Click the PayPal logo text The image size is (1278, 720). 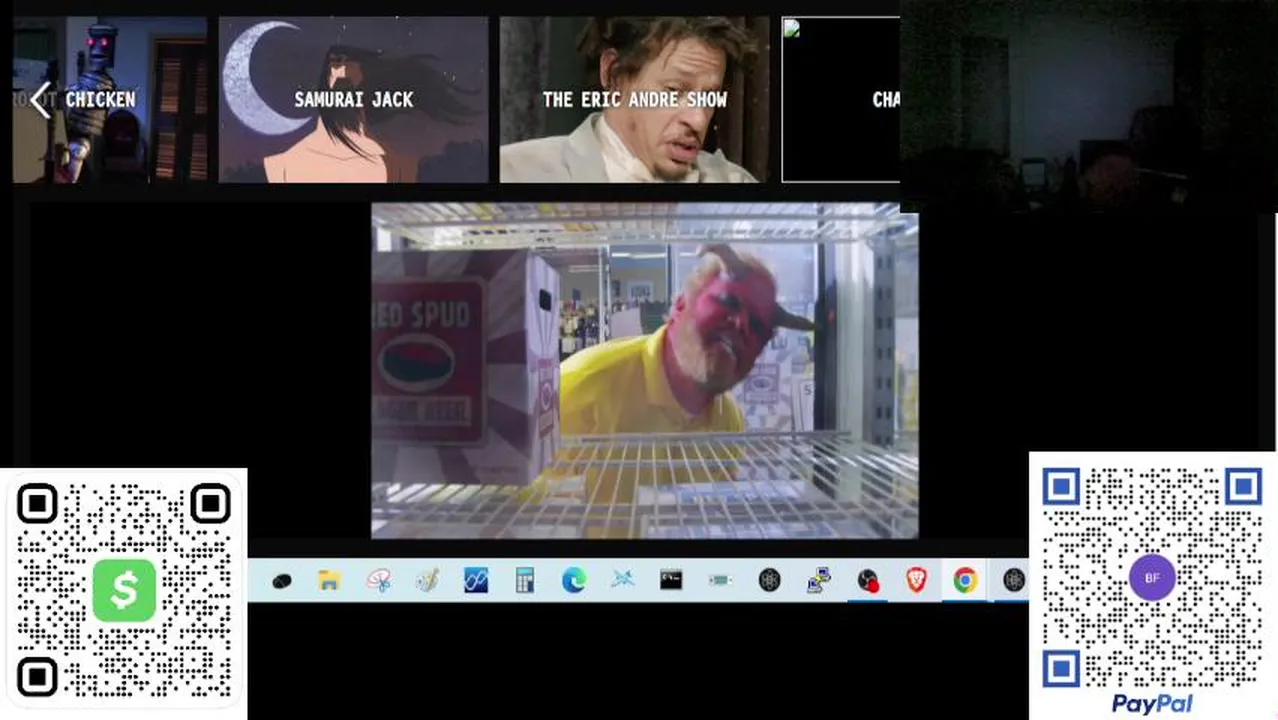click(1152, 704)
